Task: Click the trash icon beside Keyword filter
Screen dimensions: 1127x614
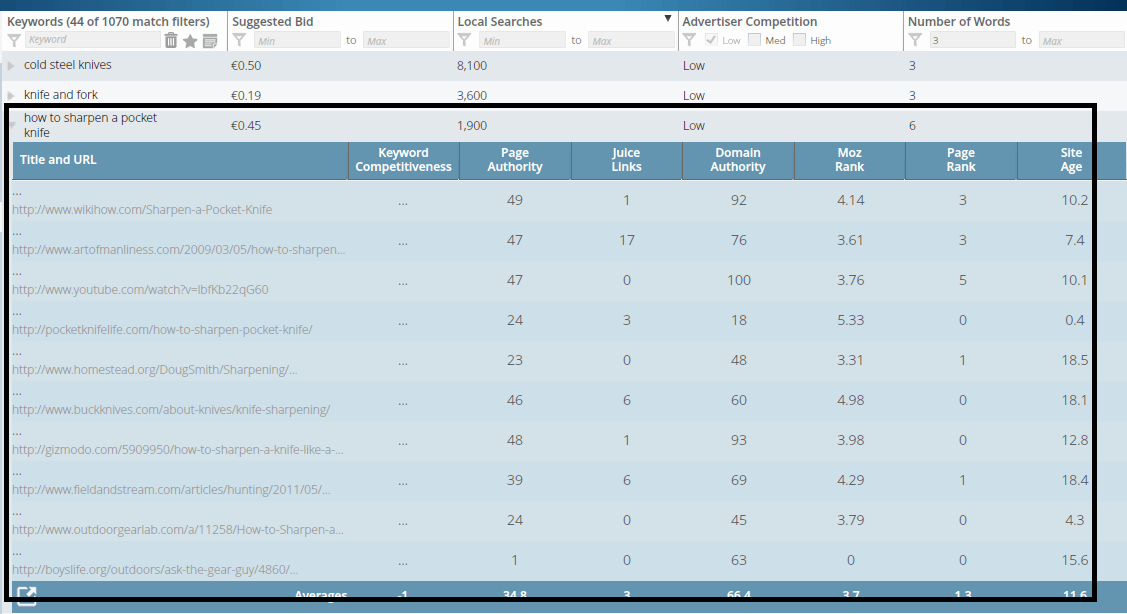Action: tap(171, 40)
